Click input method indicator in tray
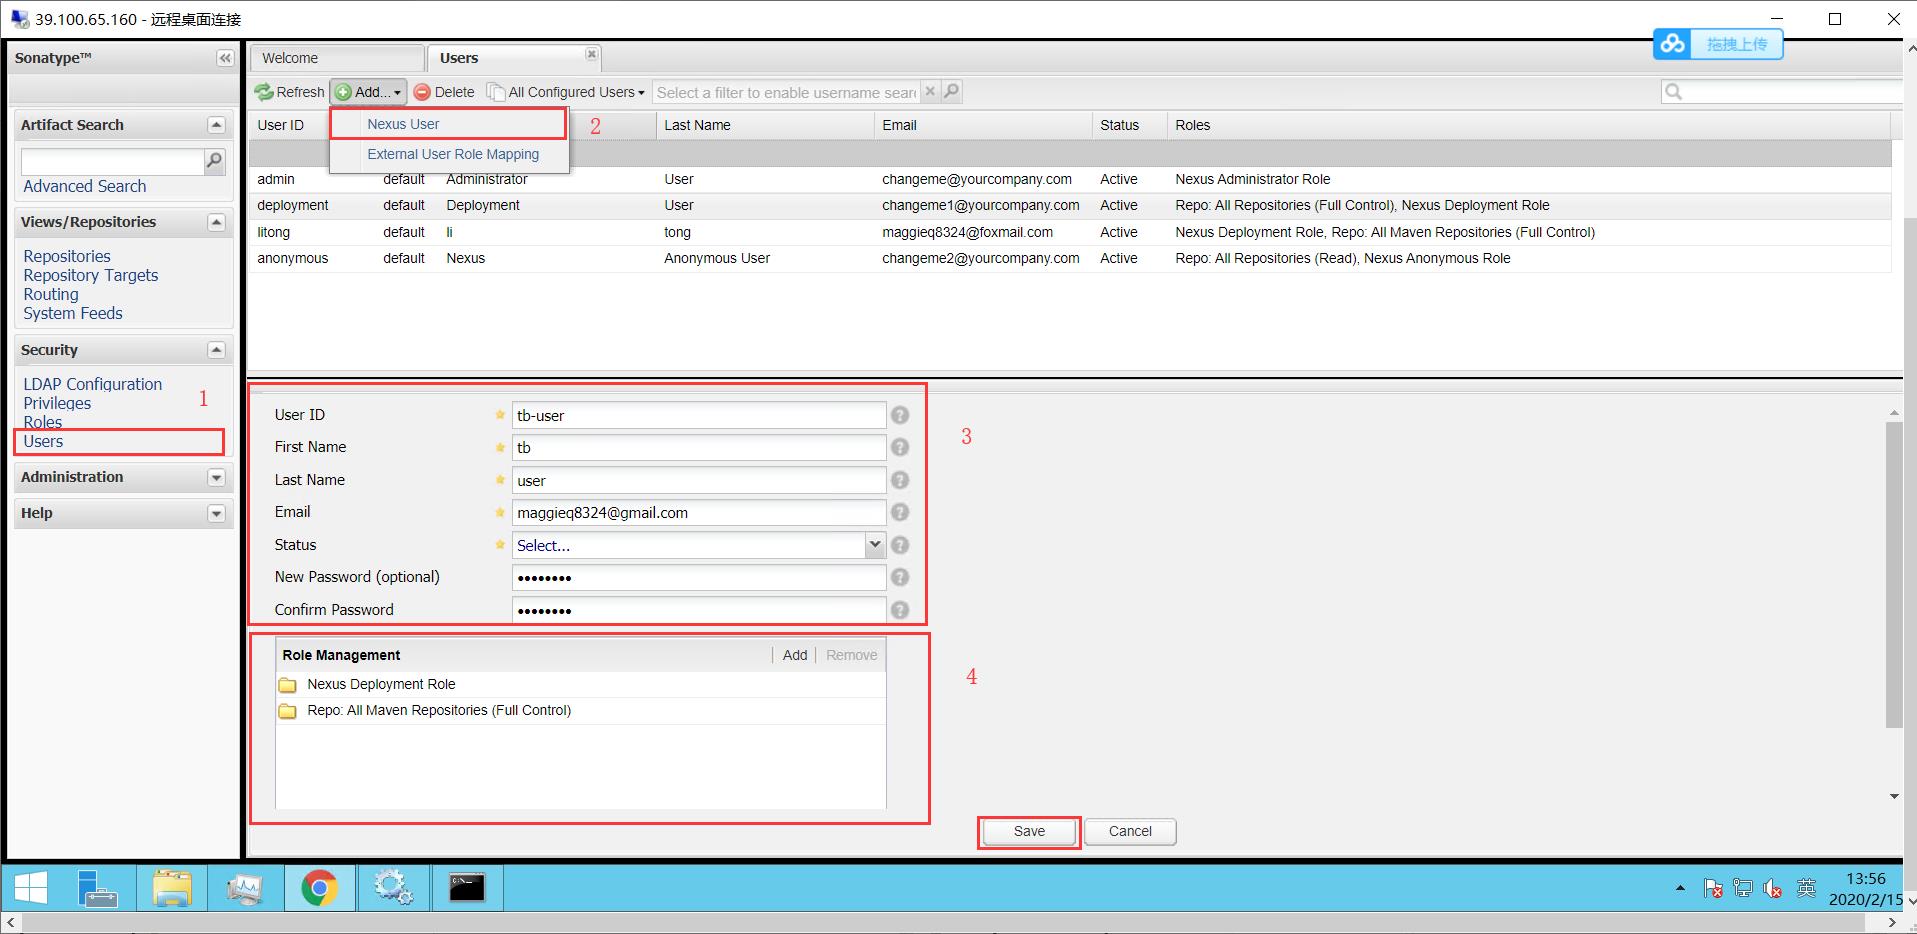This screenshot has height=934, width=1917. tap(1806, 888)
